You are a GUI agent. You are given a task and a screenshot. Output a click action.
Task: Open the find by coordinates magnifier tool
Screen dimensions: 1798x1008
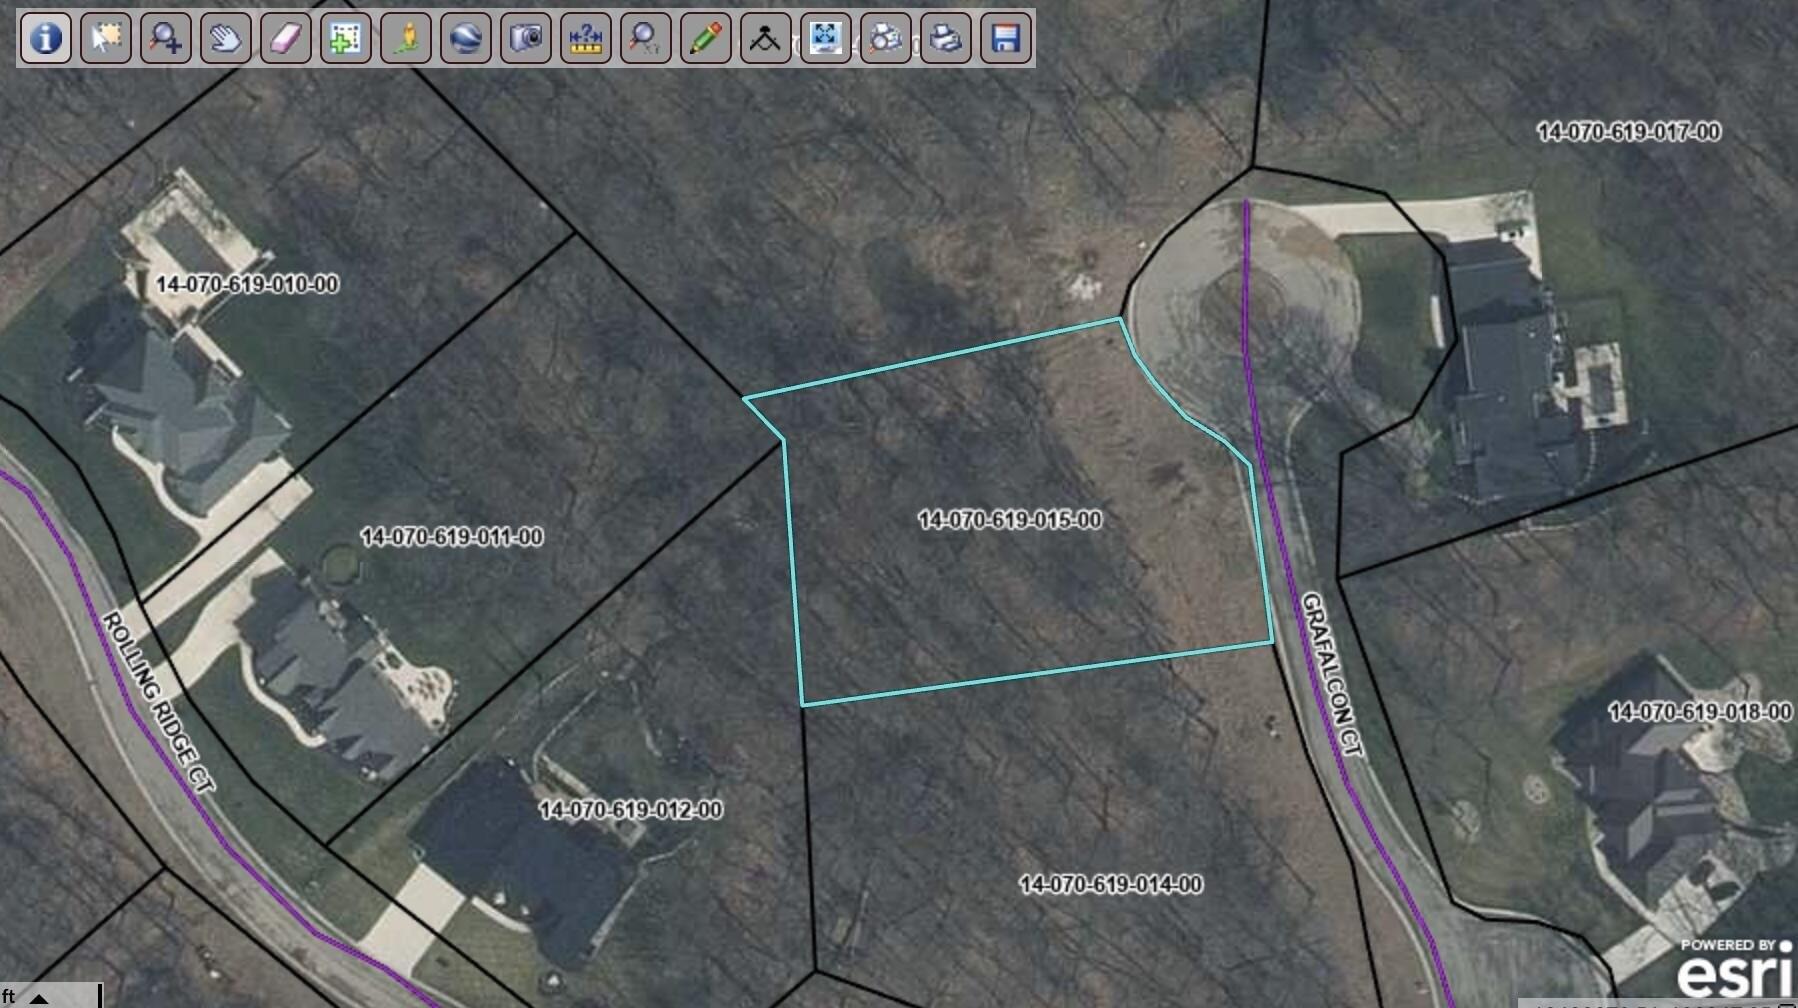(646, 38)
